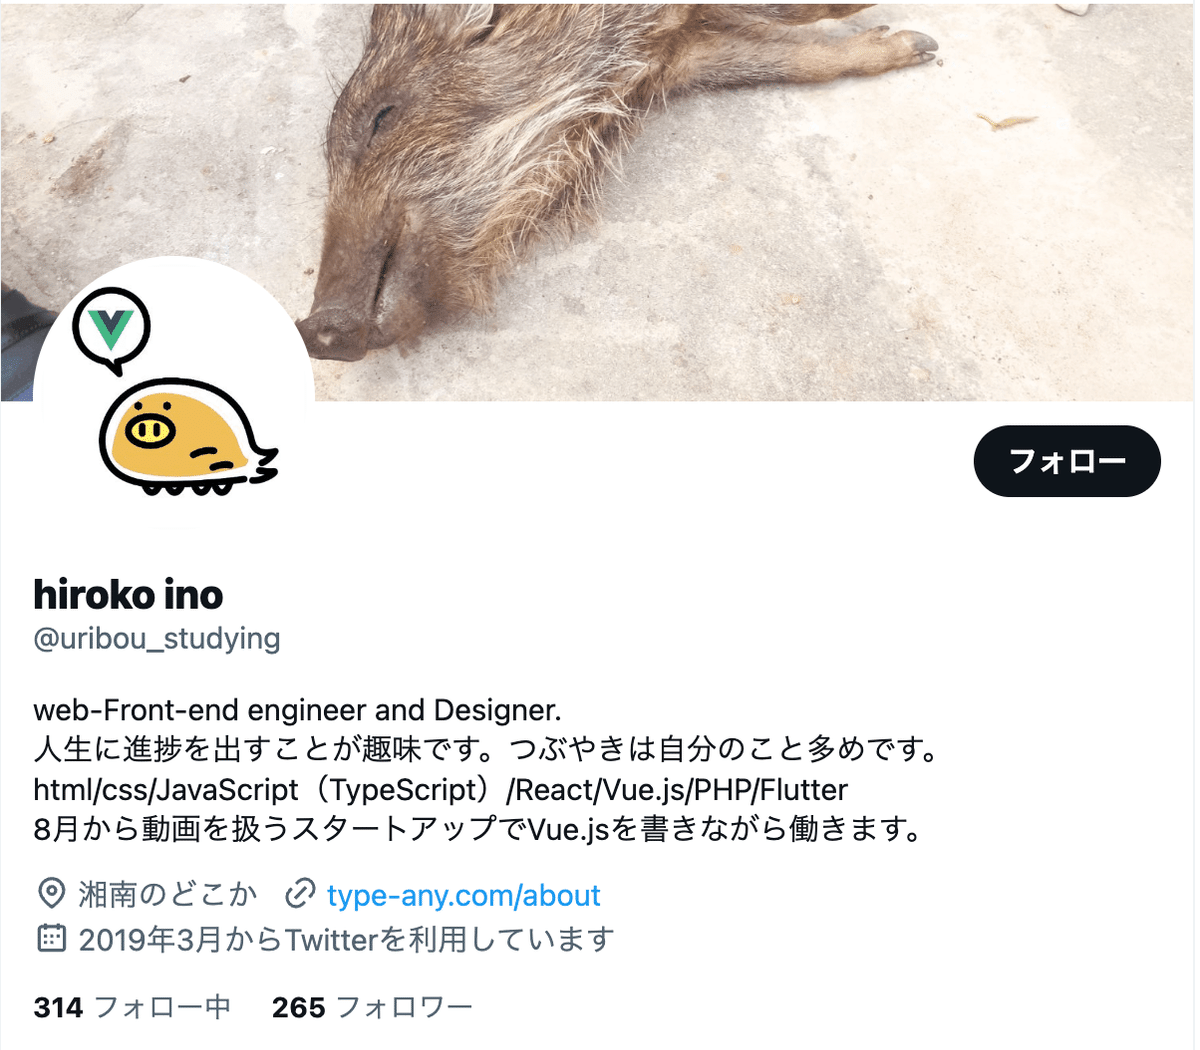The height and width of the screenshot is (1050, 1200).
Task: Click the 人生に進捗 bio sentence
Action: coord(487,749)
